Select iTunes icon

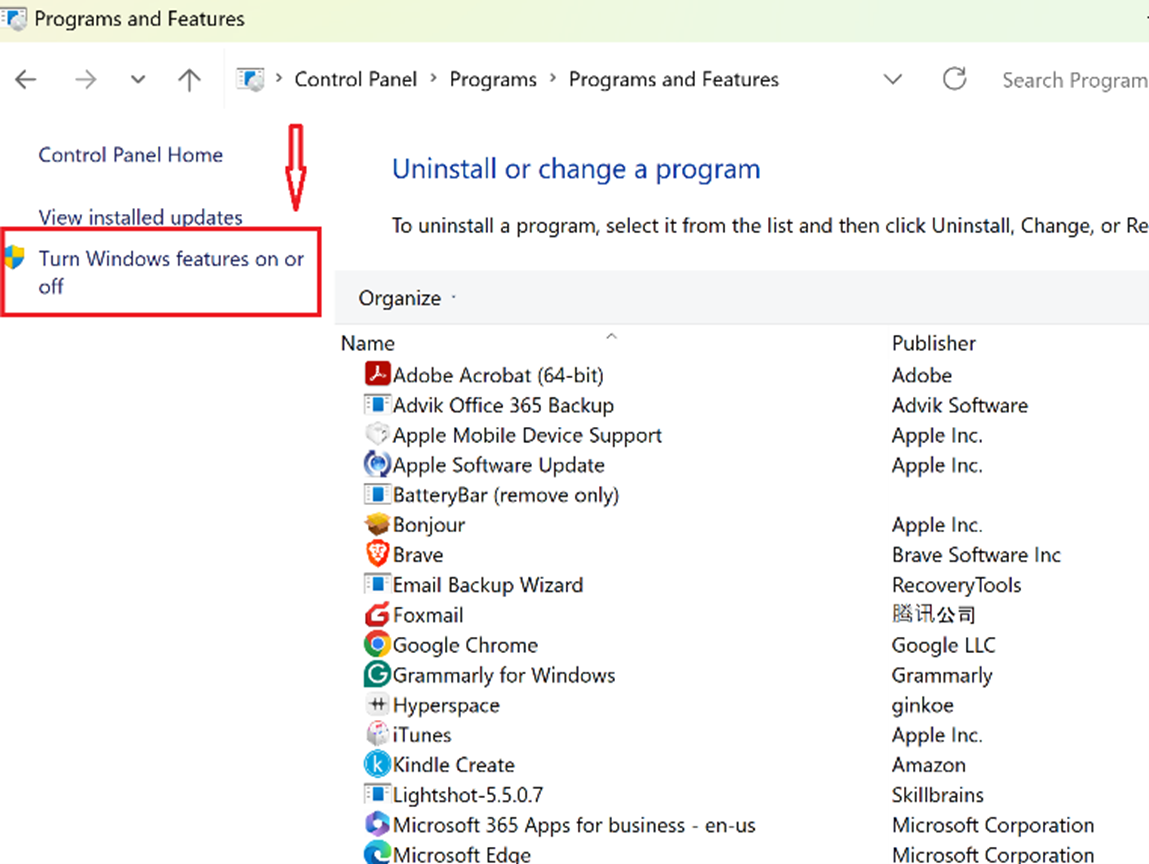377,734
